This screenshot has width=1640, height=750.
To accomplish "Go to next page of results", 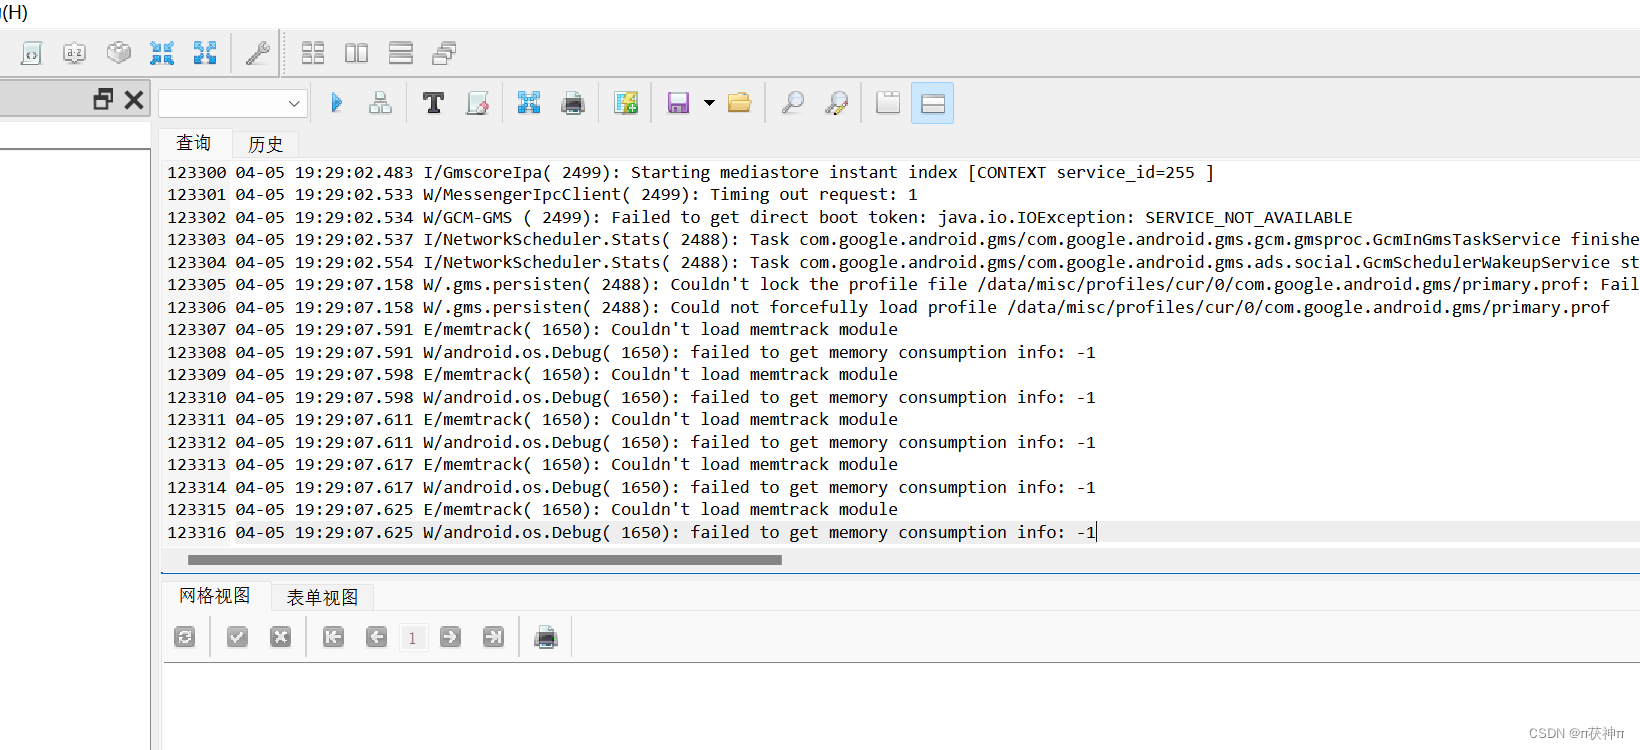I will [450, 637].
